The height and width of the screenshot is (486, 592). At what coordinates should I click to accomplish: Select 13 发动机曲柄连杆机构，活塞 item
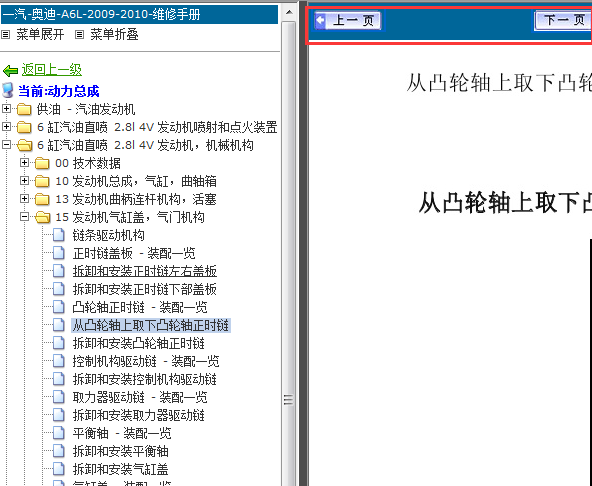(x=136, y=199)
